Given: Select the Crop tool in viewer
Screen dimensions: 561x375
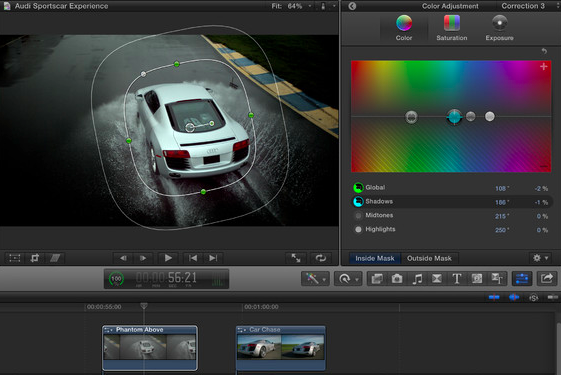Looking at the screenshot, I should [x=35, y=258].
